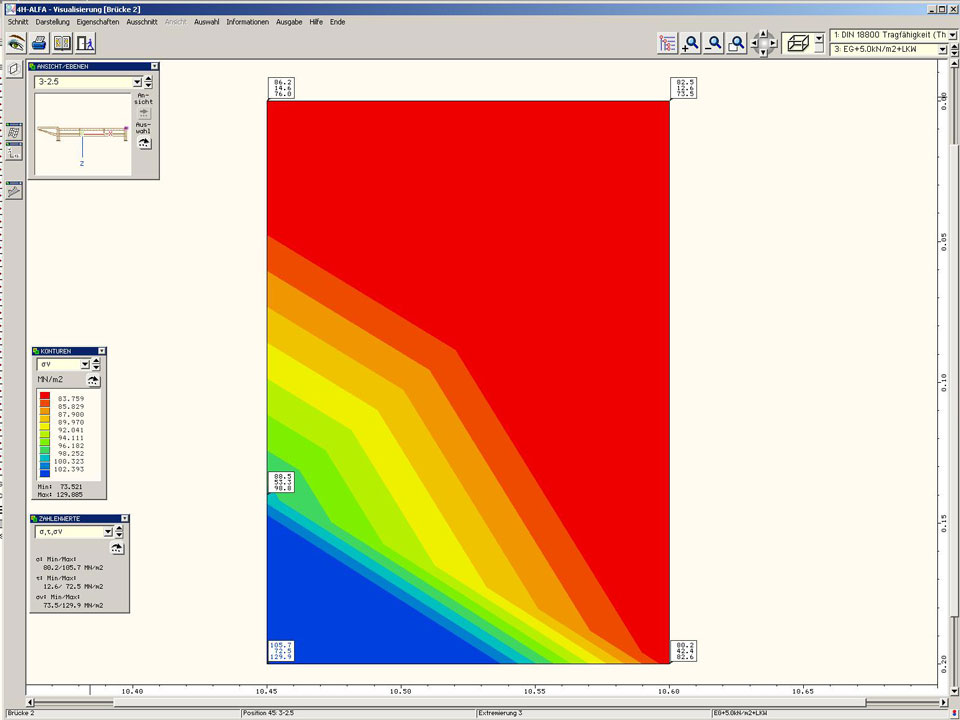Open the structure tree list icon
The height and width of the screenshot is (720, 960).
[667, 43]
